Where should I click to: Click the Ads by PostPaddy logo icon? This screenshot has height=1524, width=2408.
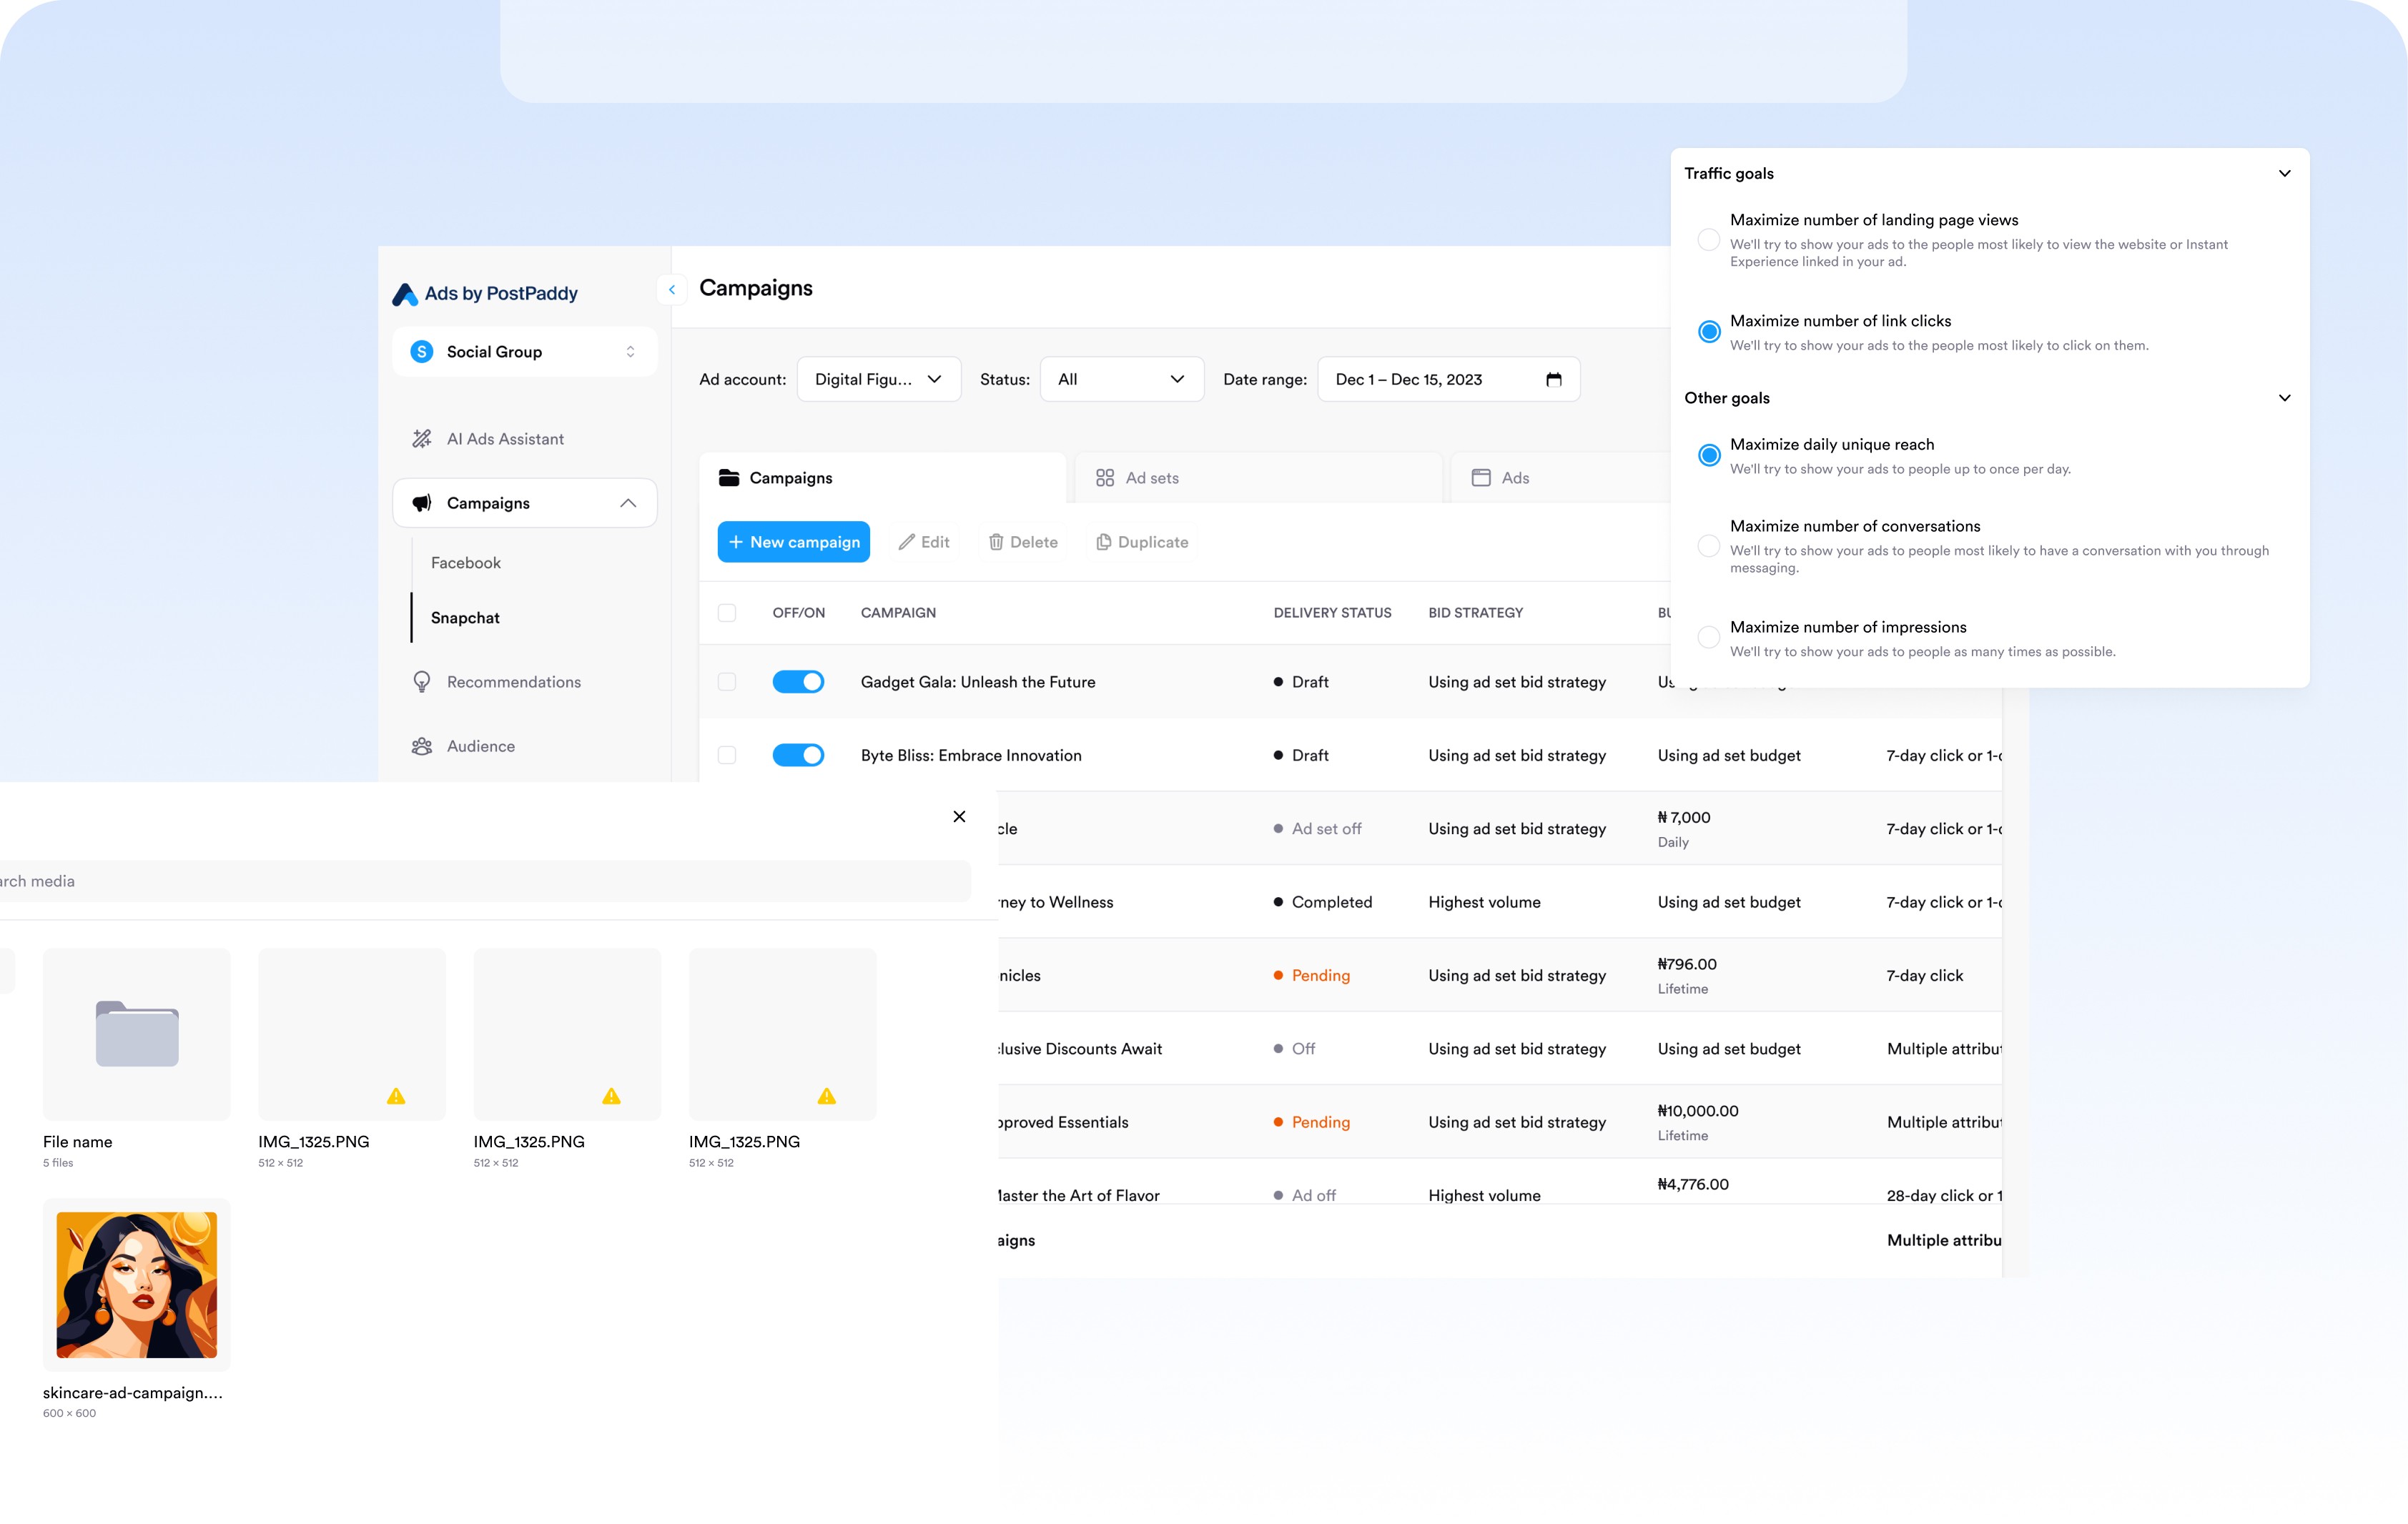tap(405, 294)
